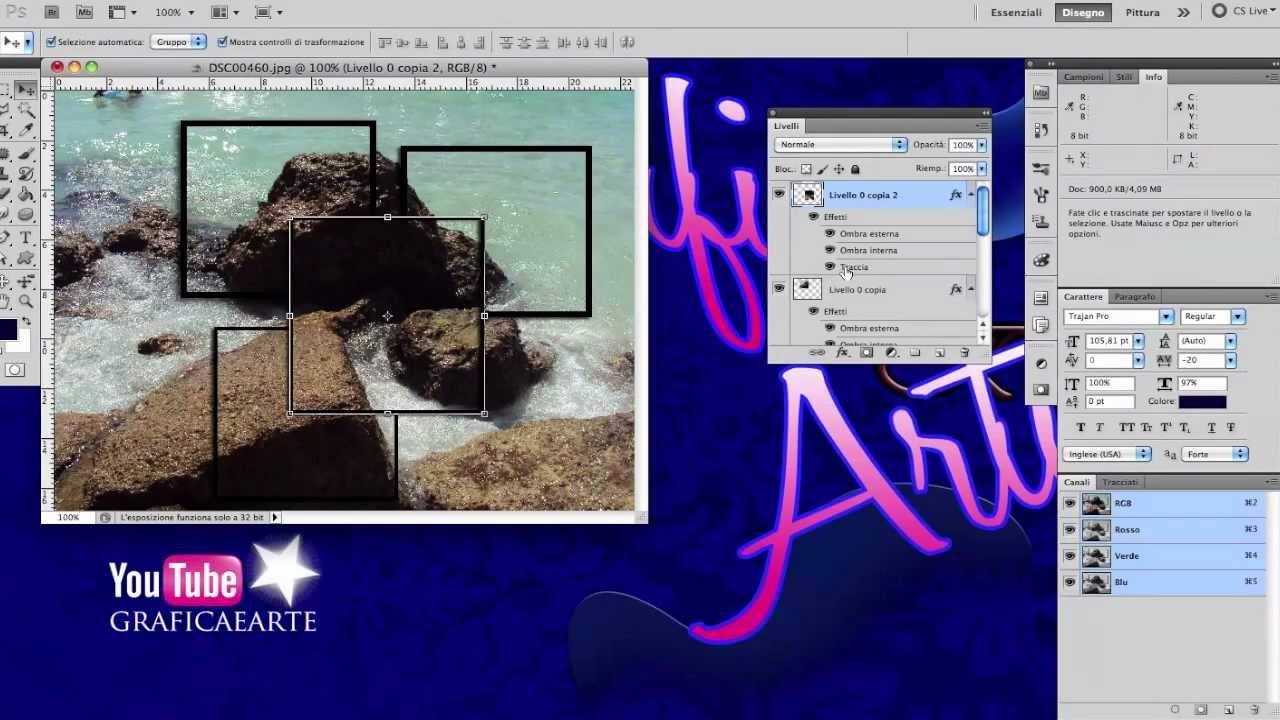The height and width of the screenshot is (720, 1280).
Task: Open the Gruppo auto-select dropdown
Action: point(179,42)
